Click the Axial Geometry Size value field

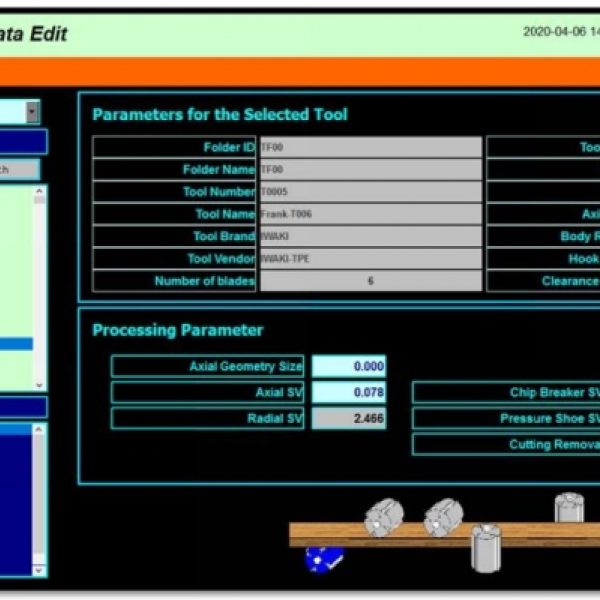[348, 367]
